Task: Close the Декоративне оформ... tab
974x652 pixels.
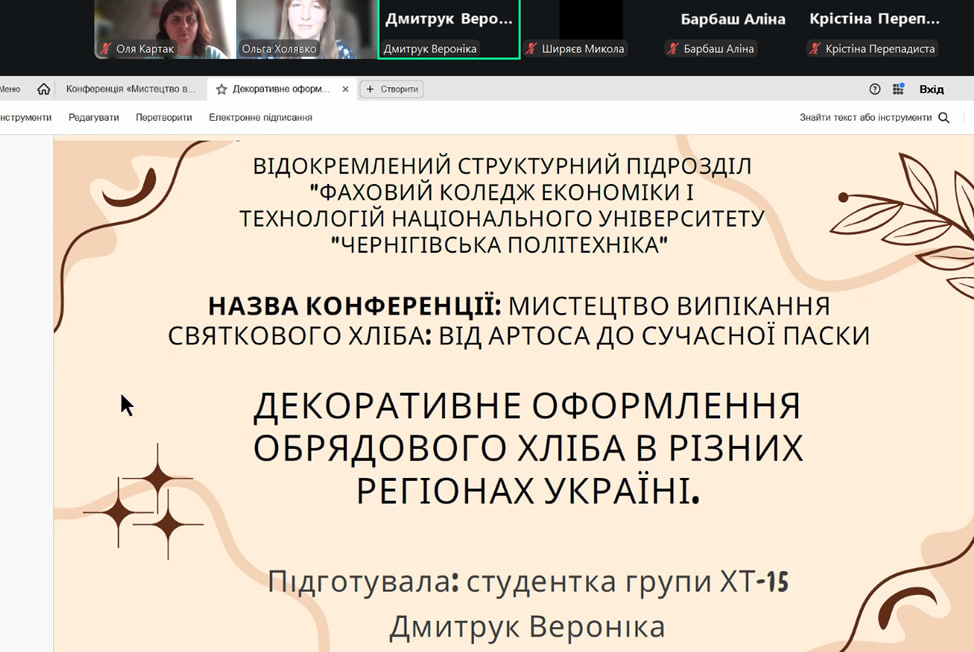Action: coord(346,89)
